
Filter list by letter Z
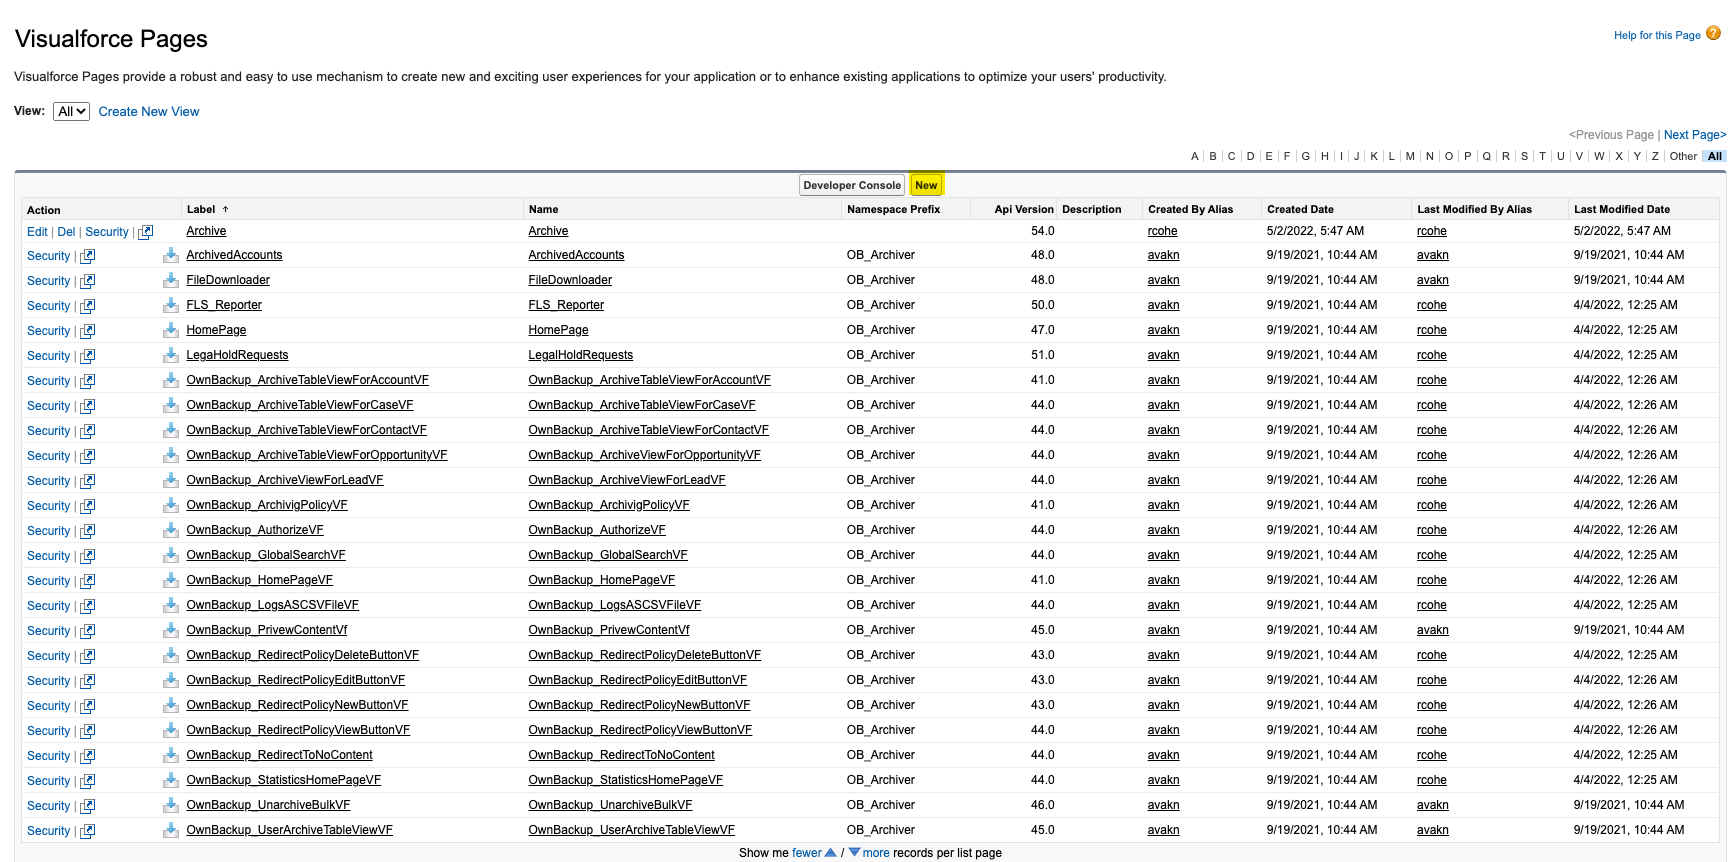(1655, 156)
